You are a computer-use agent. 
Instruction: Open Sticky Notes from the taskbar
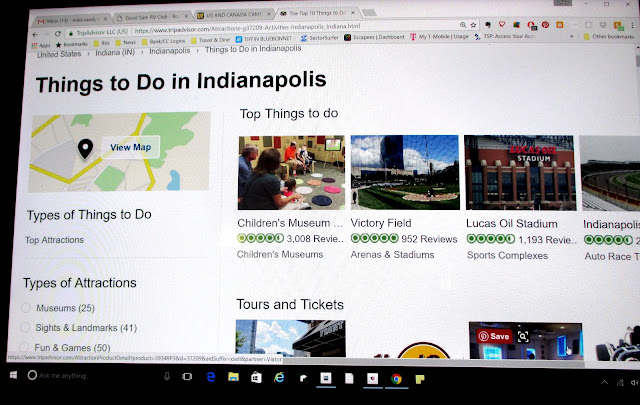click(420, 380)
